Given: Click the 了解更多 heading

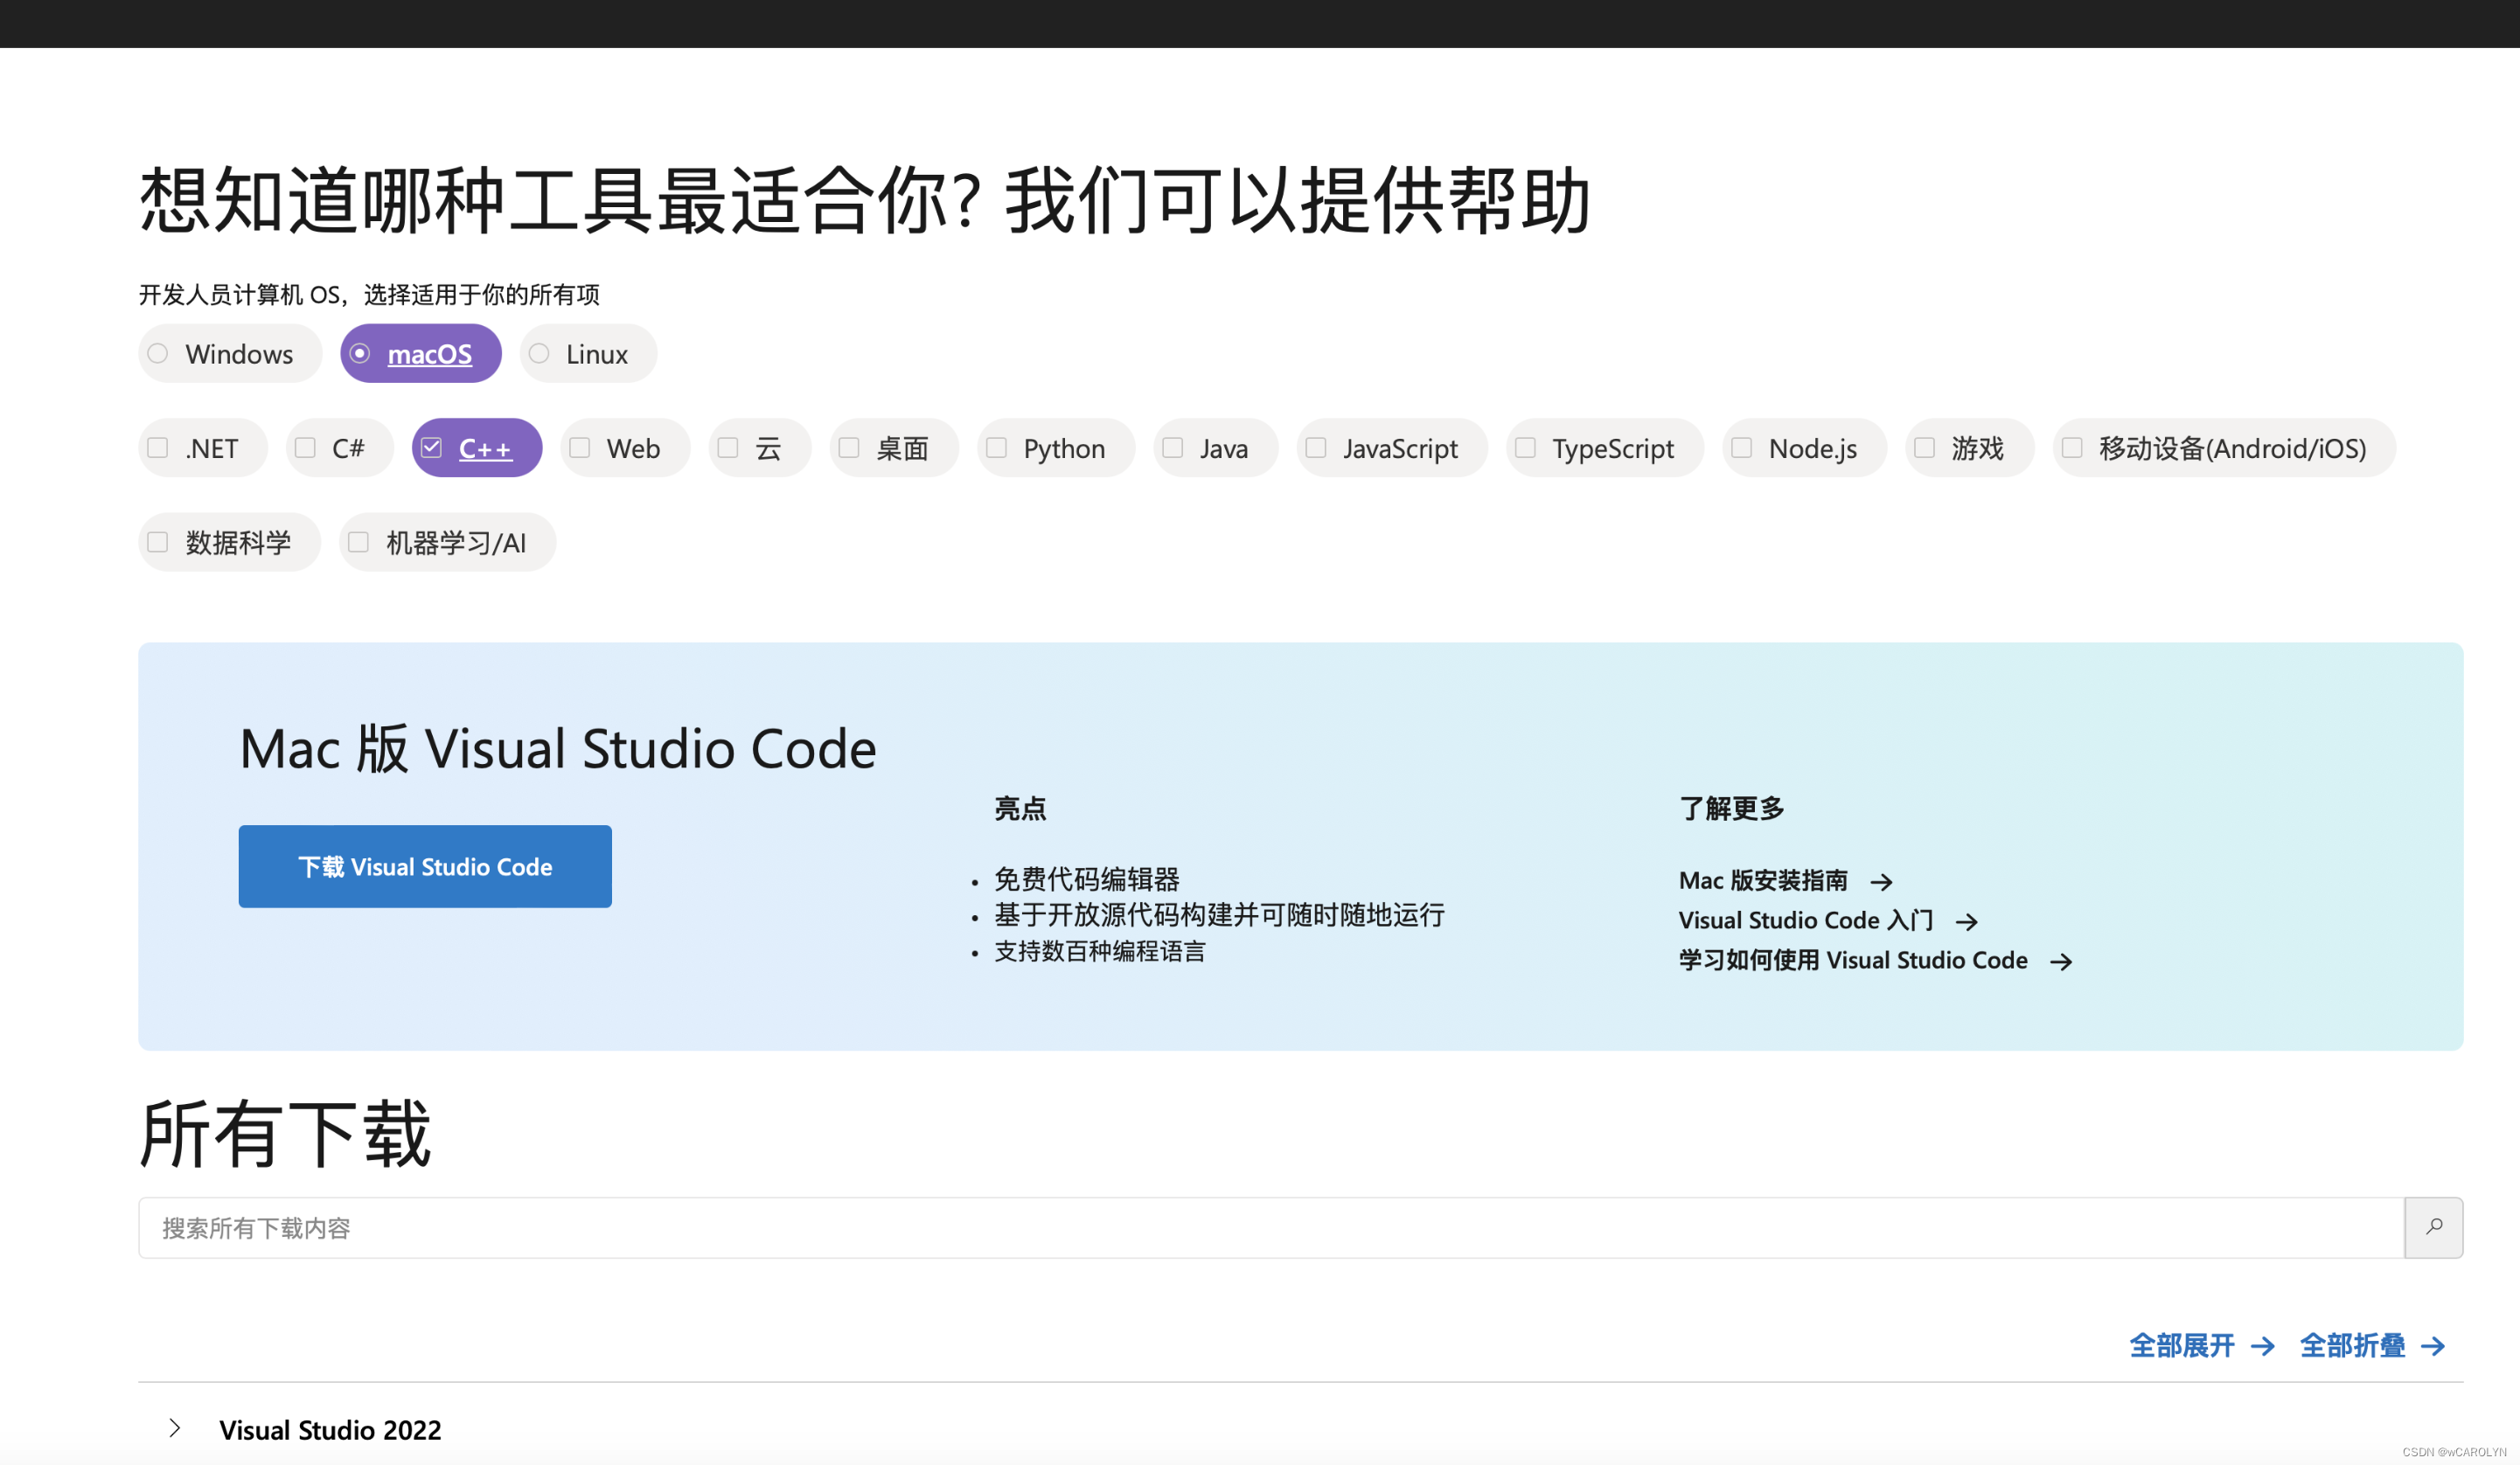Looking at the screenshot, I should pyautogui.click(x=1732, y=809).
